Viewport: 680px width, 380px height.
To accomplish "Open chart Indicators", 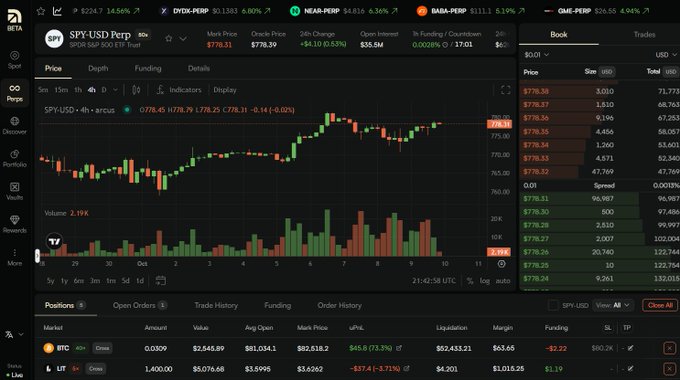I will click(179, 90).
